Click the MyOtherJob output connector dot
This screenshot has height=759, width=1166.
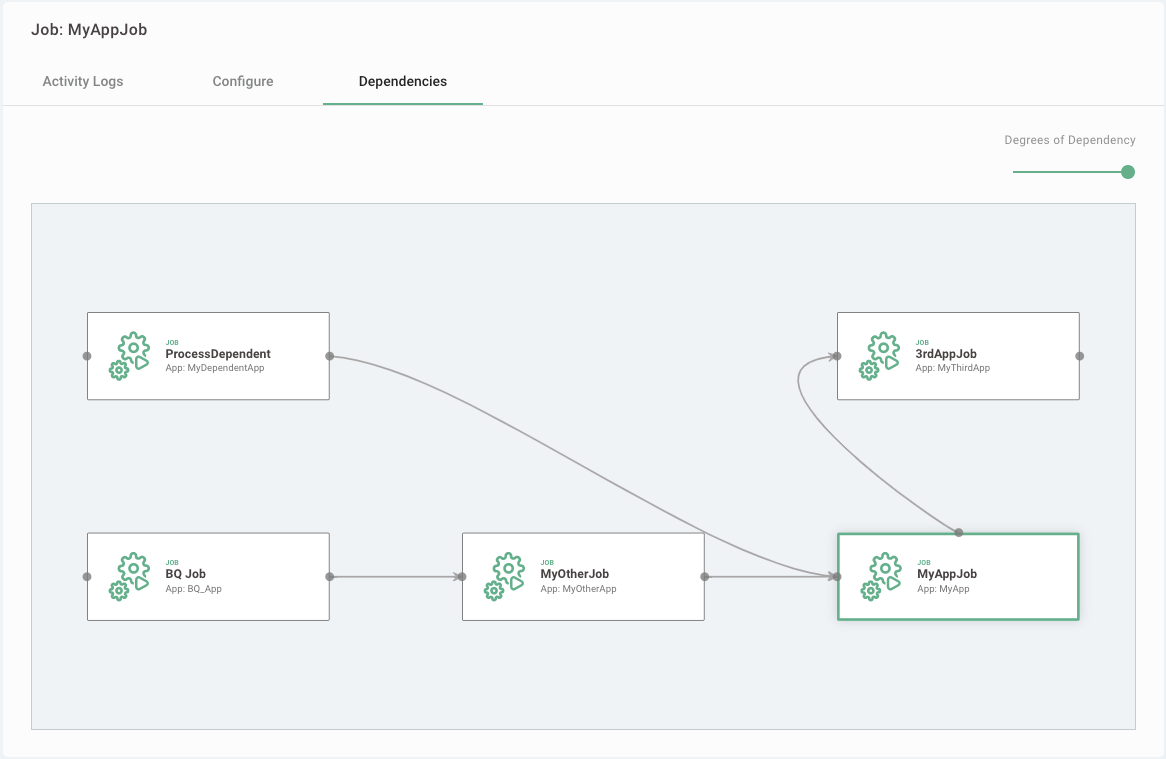coord(704,577)
